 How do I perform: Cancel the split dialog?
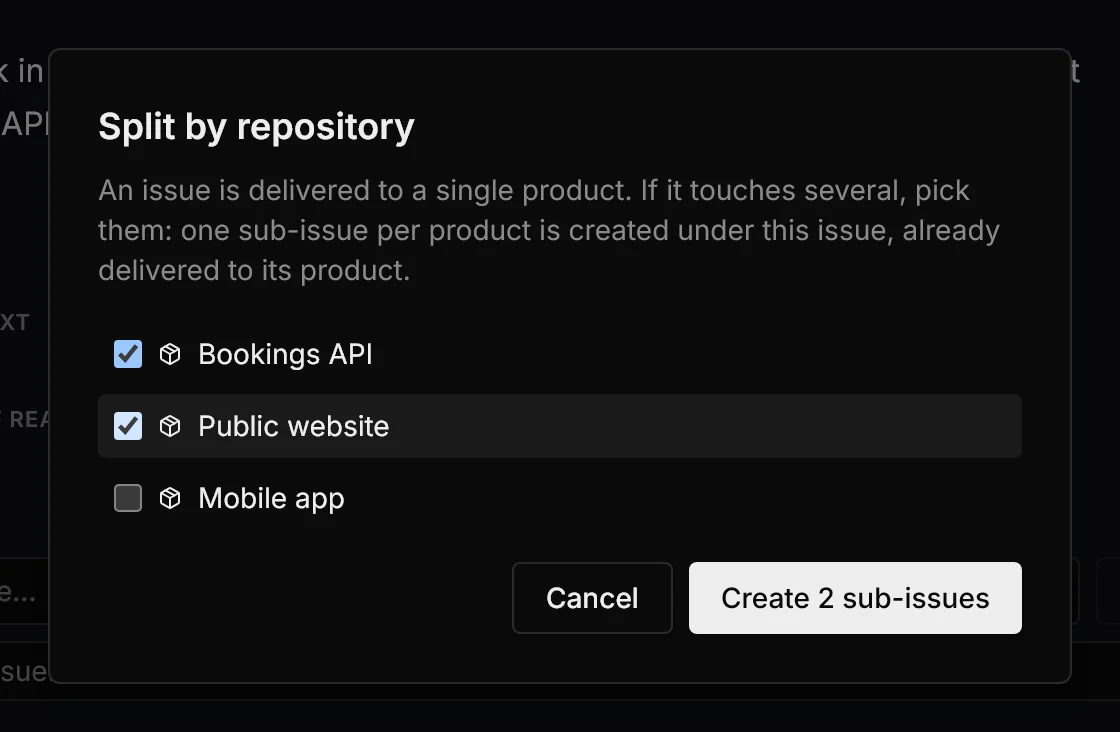592,598
